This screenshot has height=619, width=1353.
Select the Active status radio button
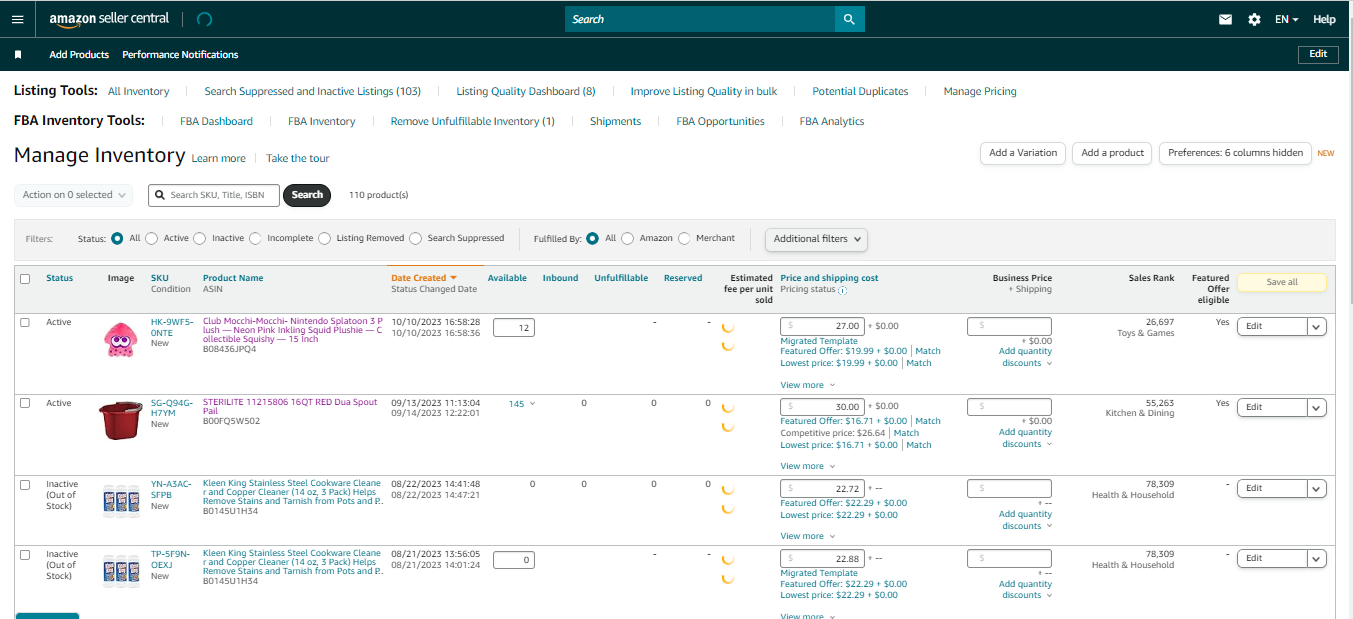click(x=151, y=239)
